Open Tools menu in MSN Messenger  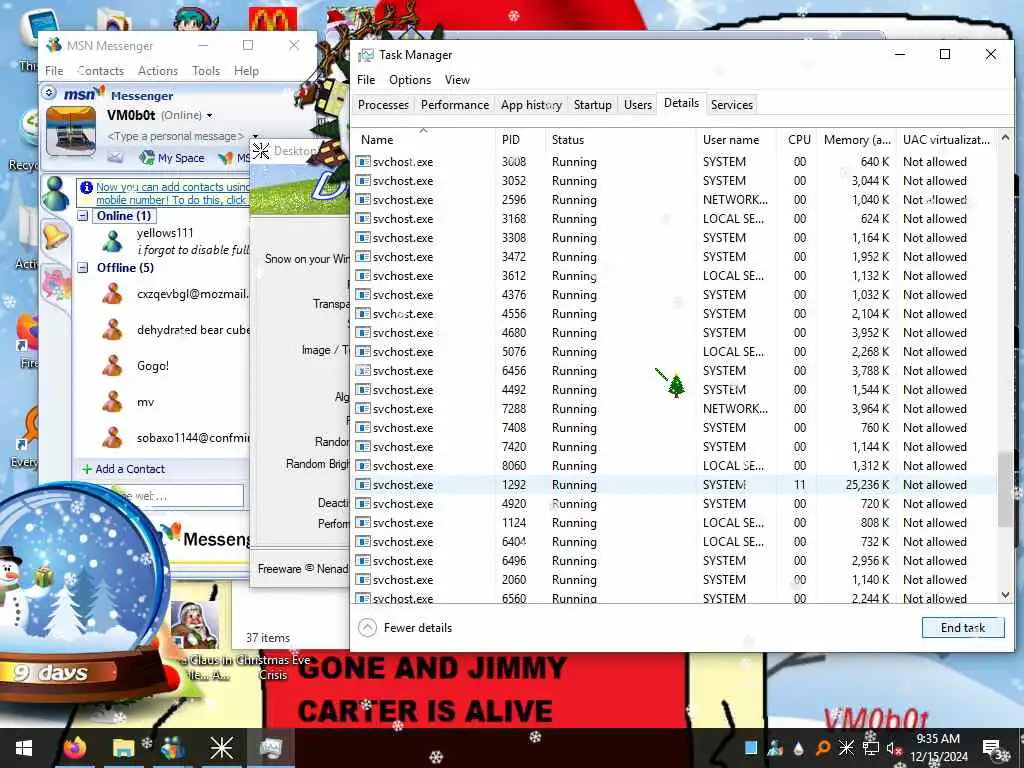pos(206,71)
